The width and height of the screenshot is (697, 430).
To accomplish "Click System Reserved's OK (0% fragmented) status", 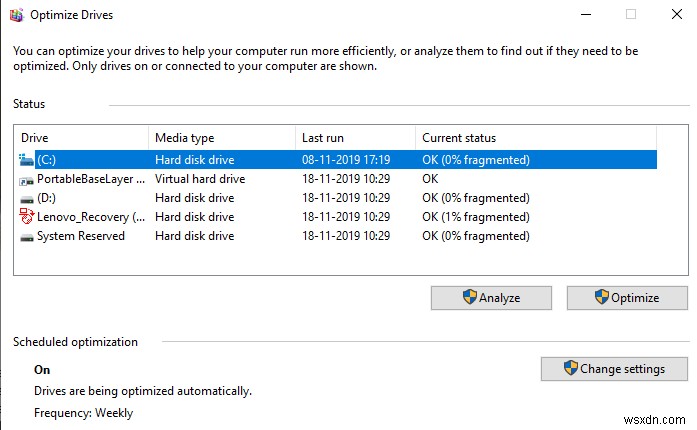I will click(x=476, y=236).
